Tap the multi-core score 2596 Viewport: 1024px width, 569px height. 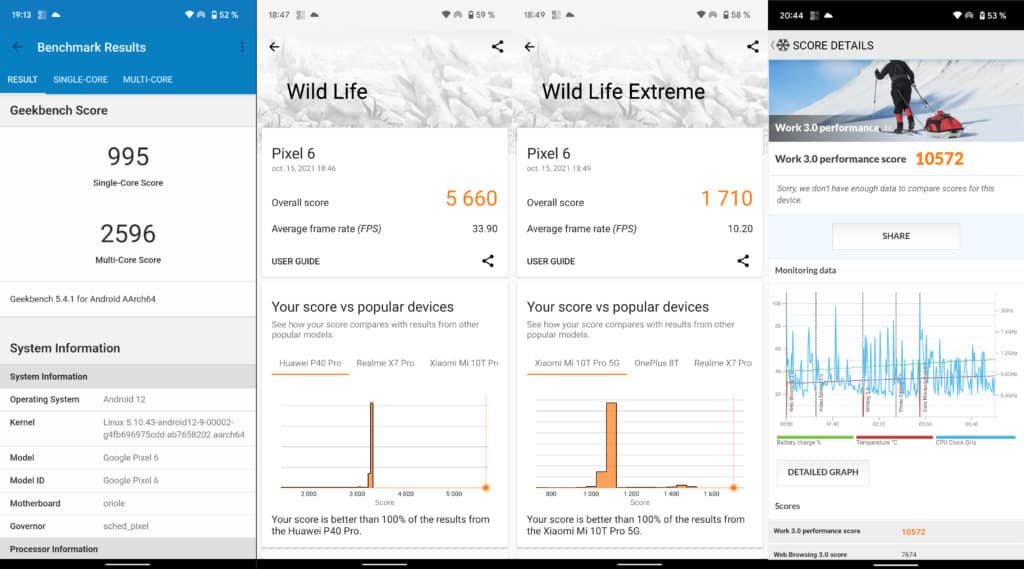(128, 234)
